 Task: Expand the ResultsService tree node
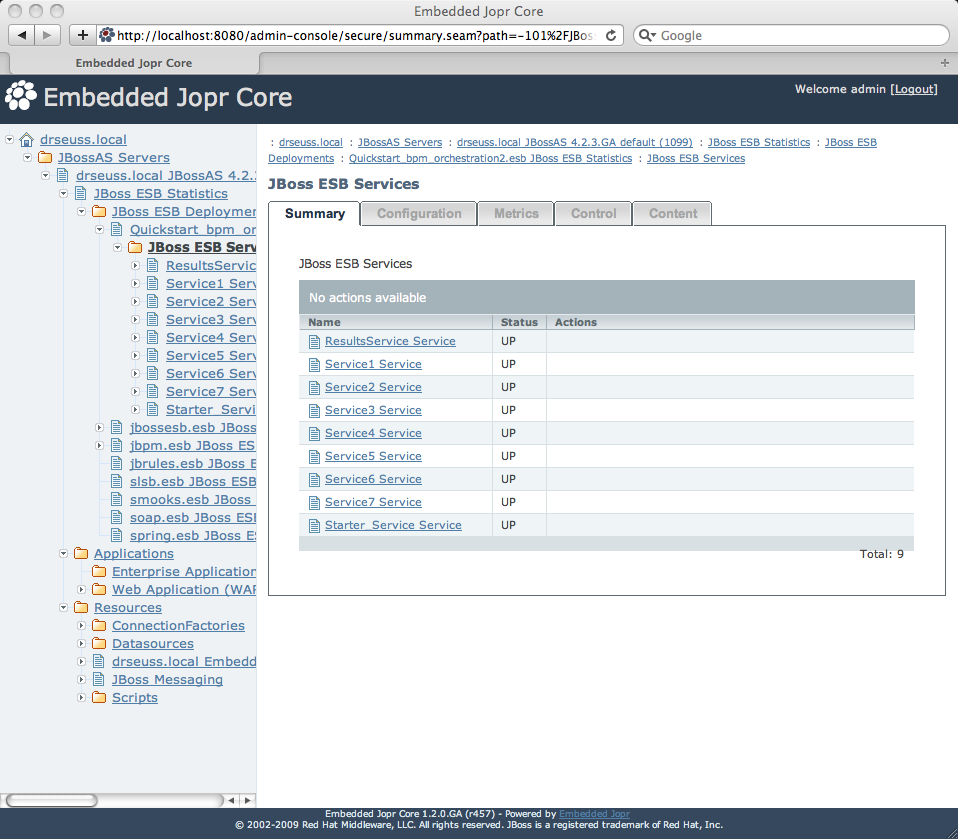point(136,266)
